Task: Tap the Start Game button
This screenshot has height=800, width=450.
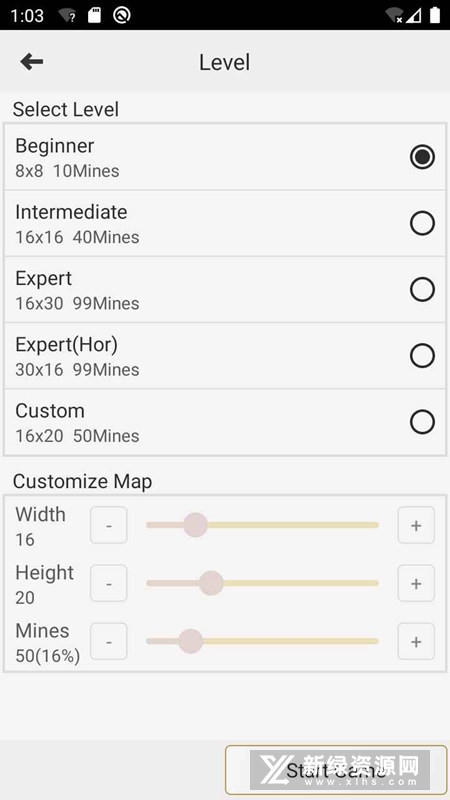Action: click(x=336, y=770)
